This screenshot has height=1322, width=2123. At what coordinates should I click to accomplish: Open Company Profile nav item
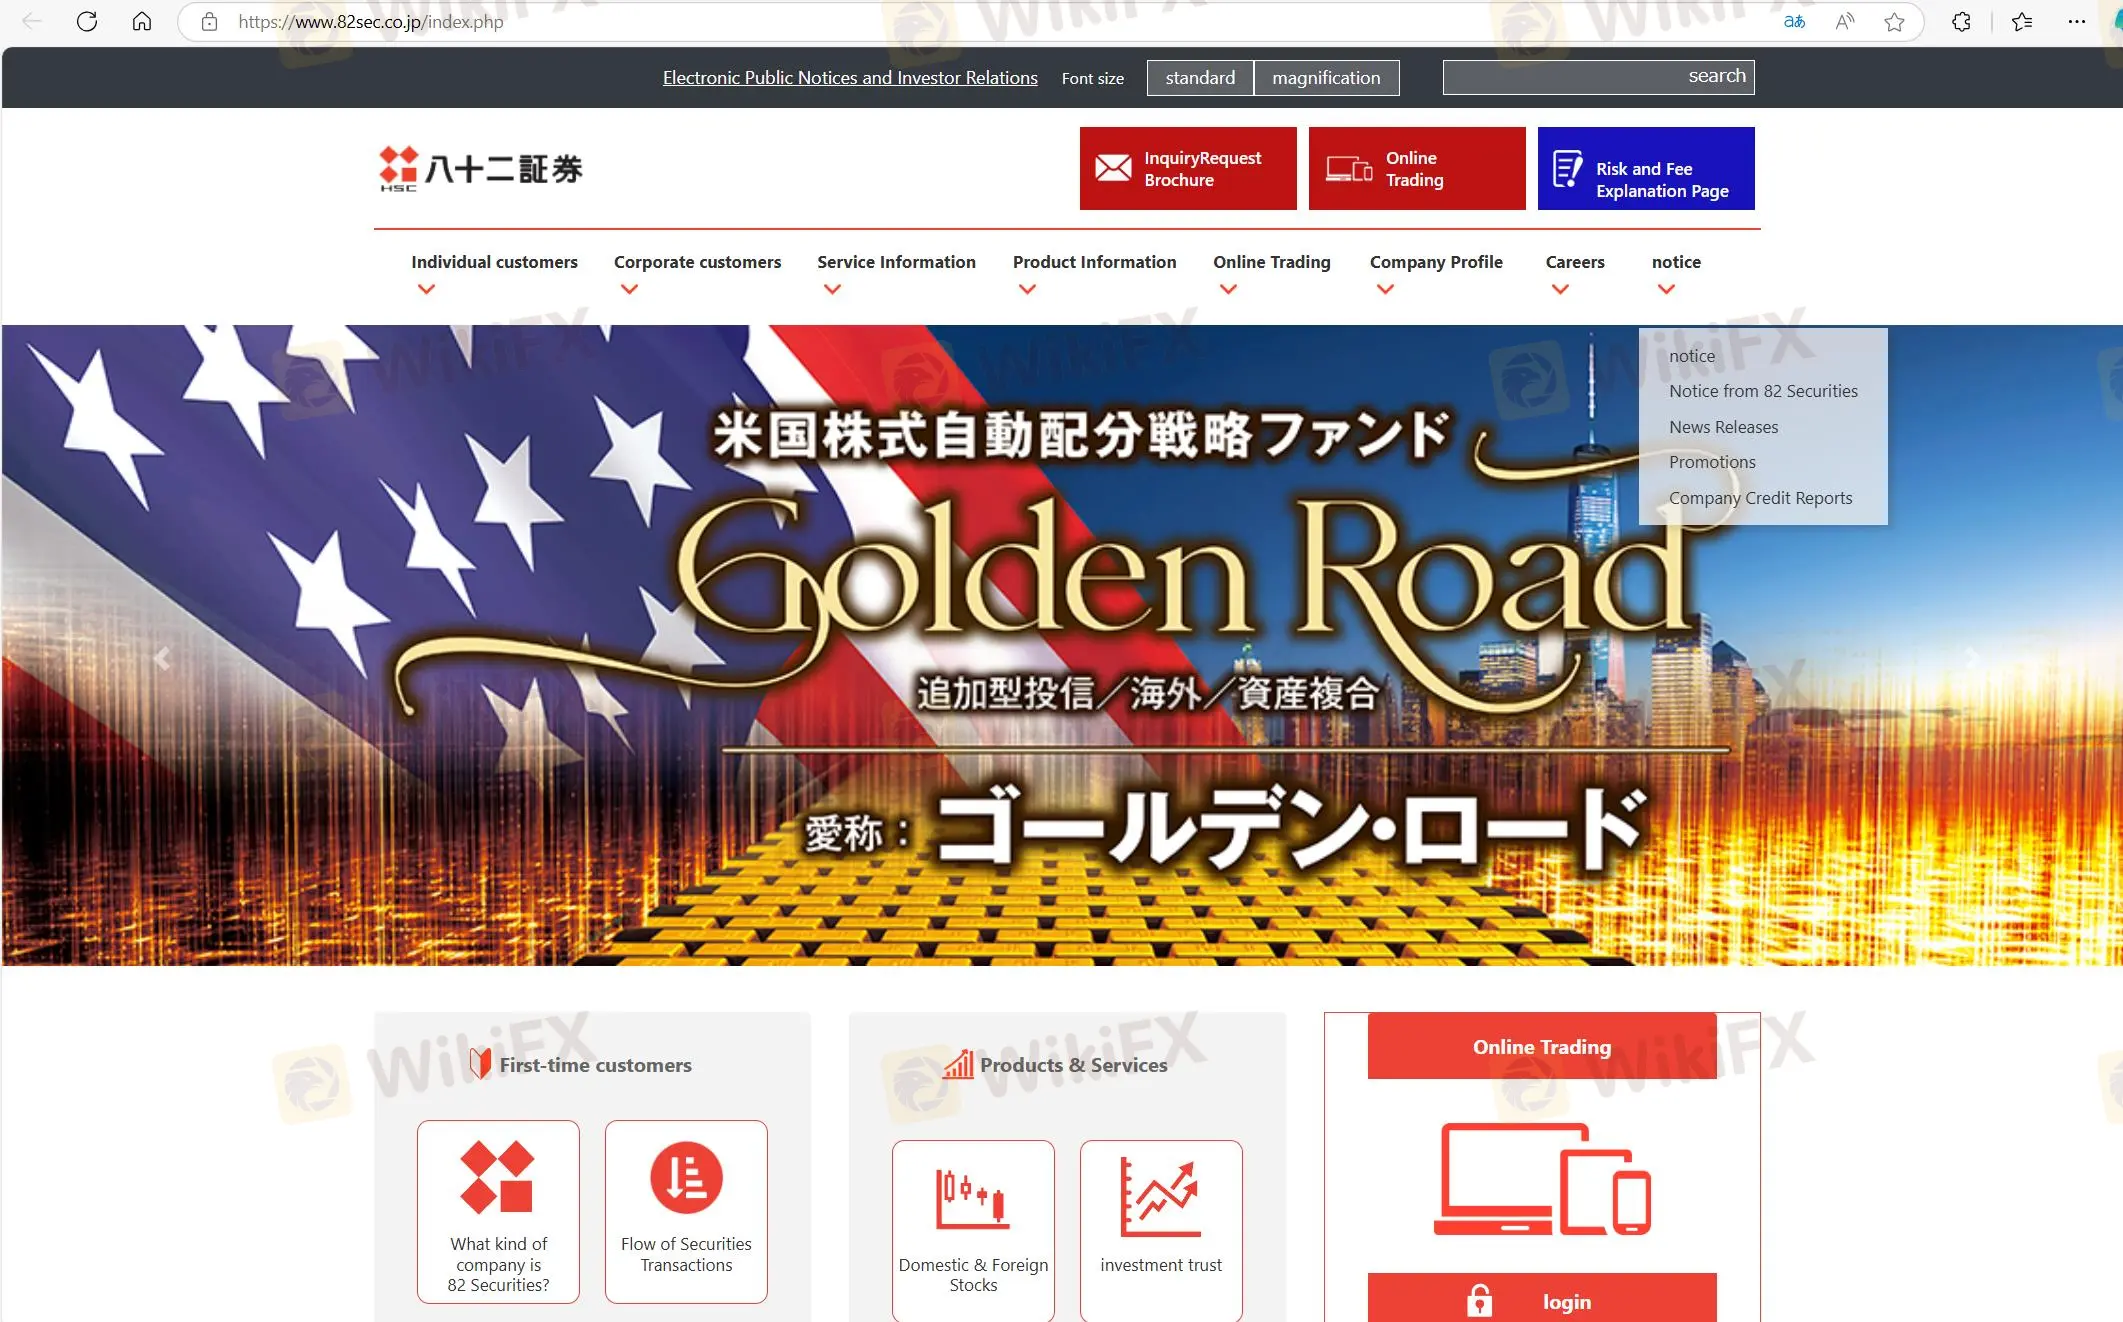pyautogui.click(x=1436, y=262)
